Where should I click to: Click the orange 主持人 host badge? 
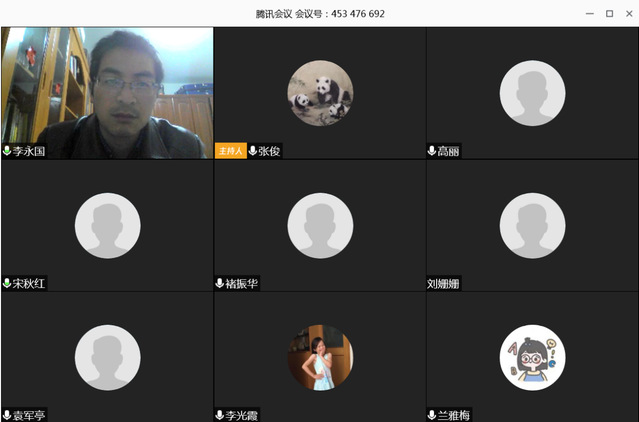(230, 151)
